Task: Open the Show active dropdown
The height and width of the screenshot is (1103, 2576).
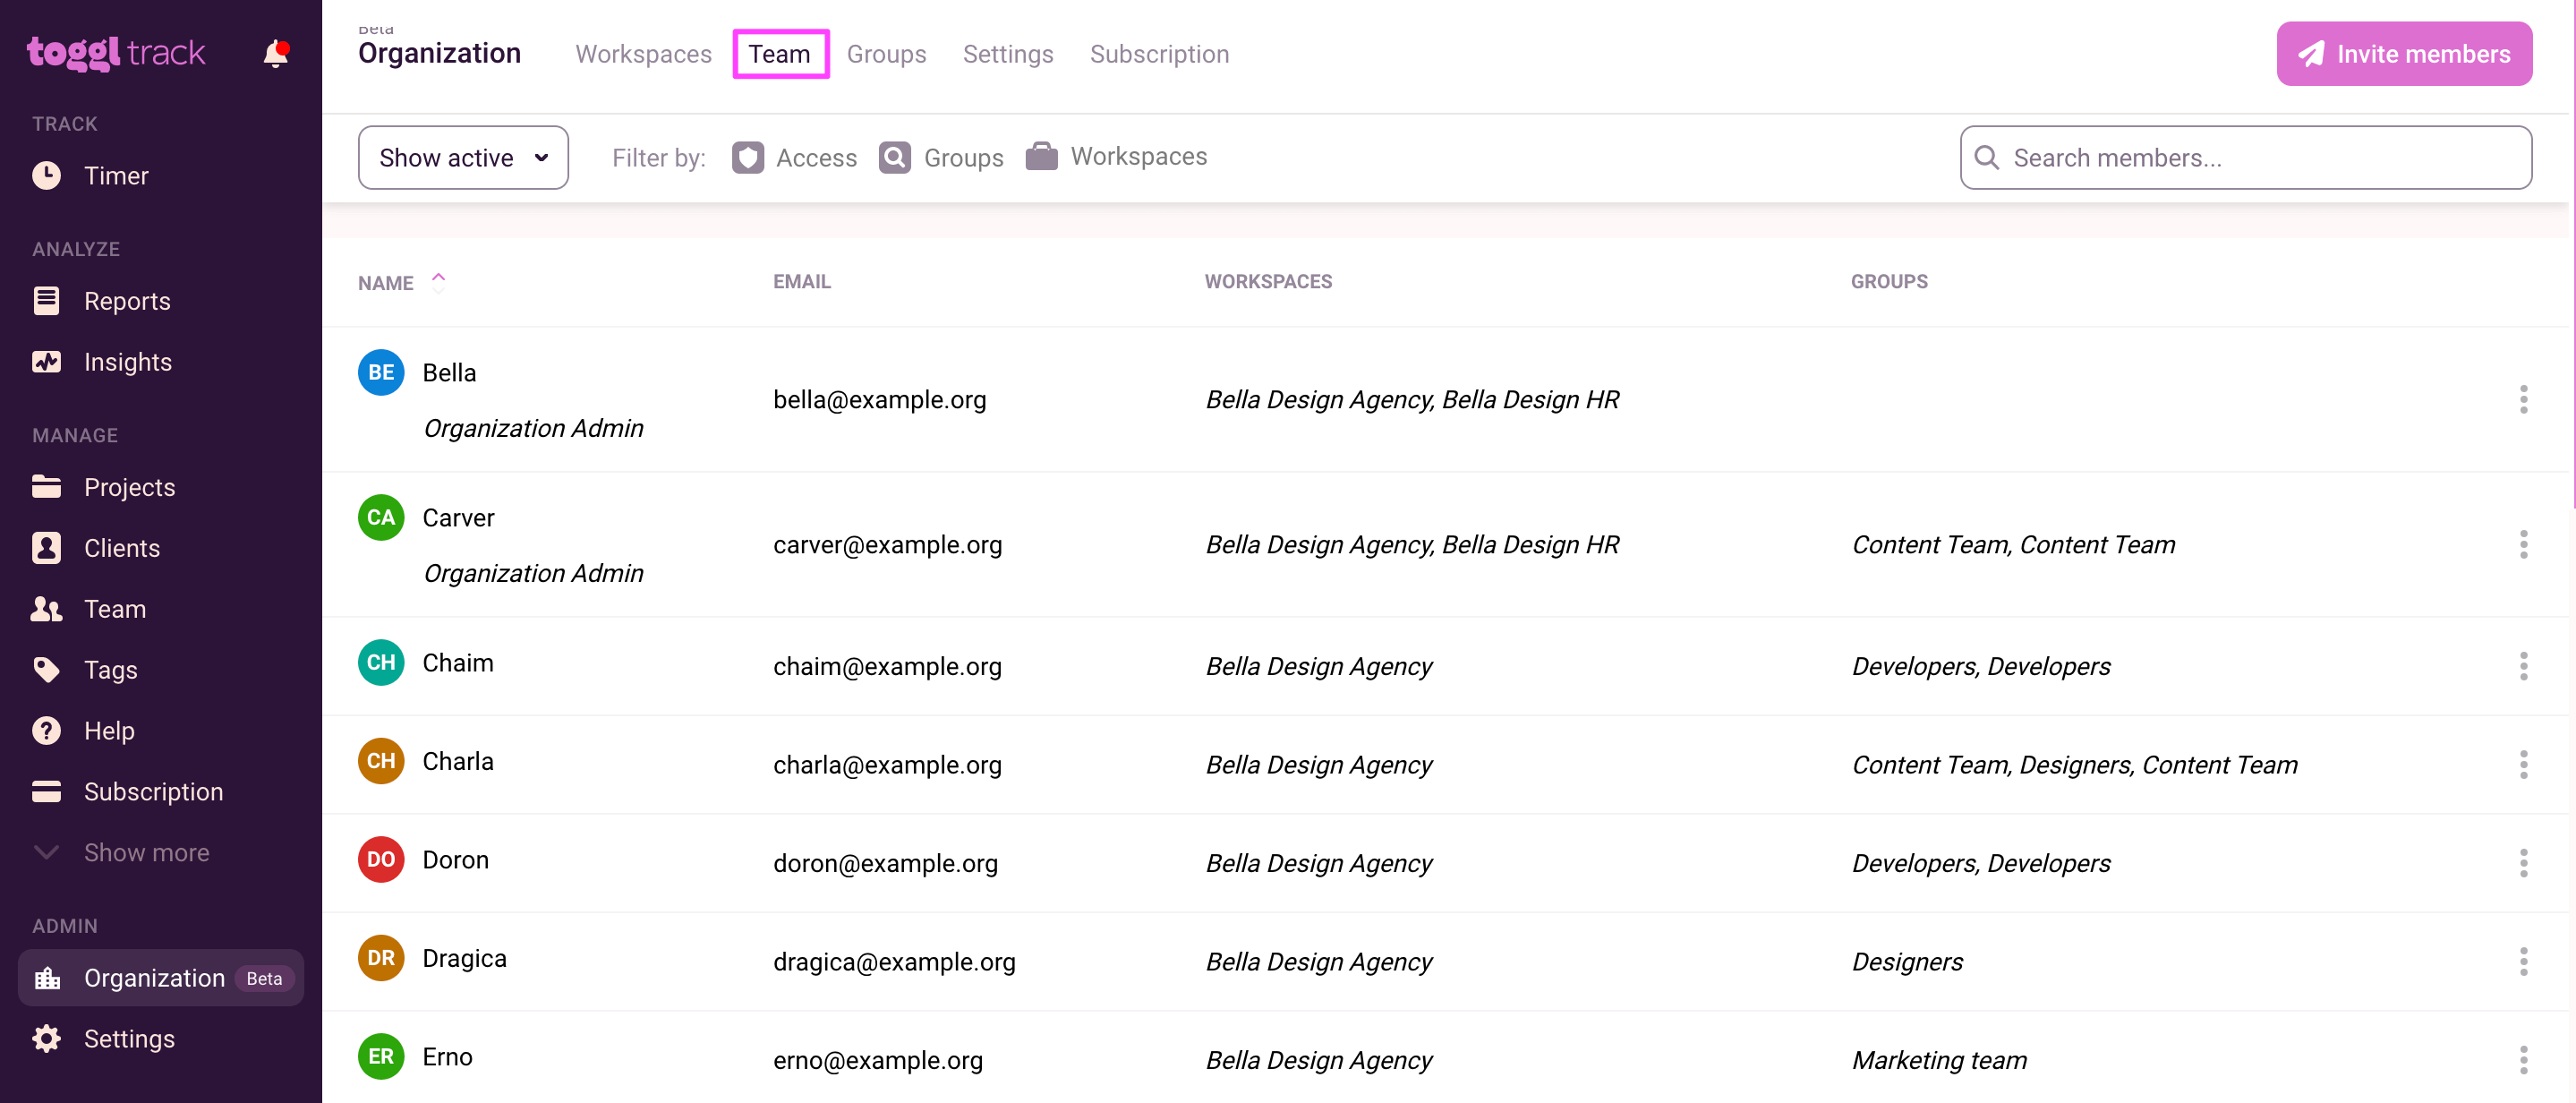Action: (463, 158)
